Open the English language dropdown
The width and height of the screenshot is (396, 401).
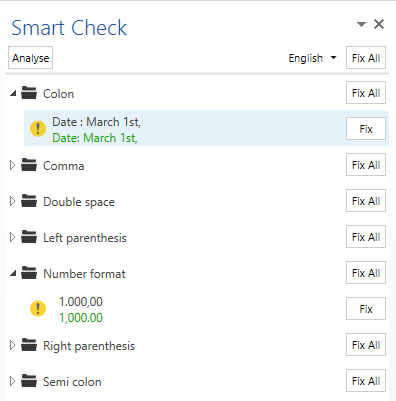[x=312, y=58]
